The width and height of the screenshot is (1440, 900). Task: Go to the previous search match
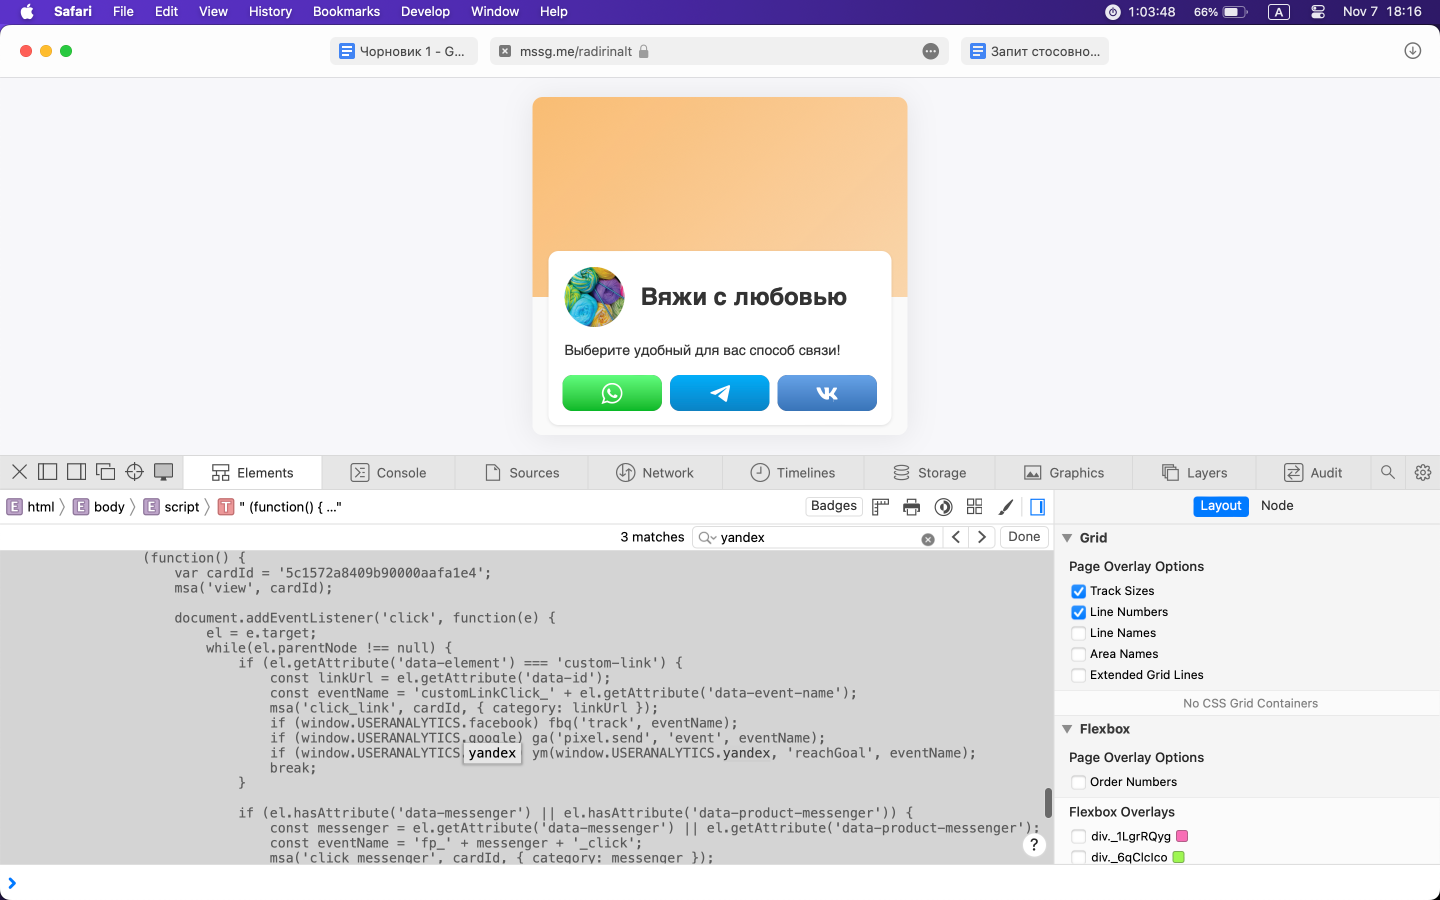tap(956, 537)
